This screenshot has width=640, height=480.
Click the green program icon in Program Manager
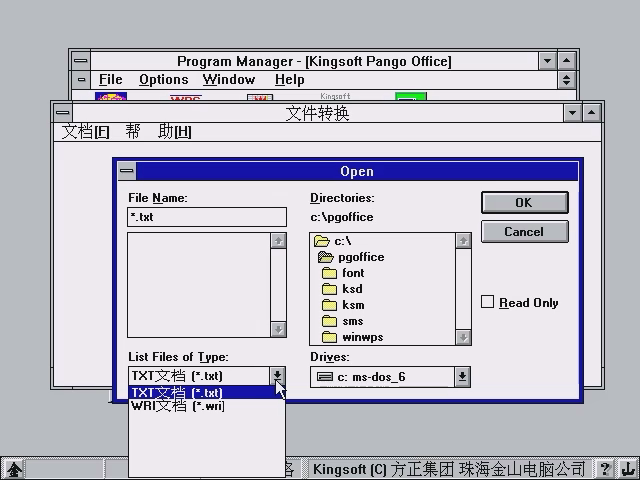coord(411,96)
